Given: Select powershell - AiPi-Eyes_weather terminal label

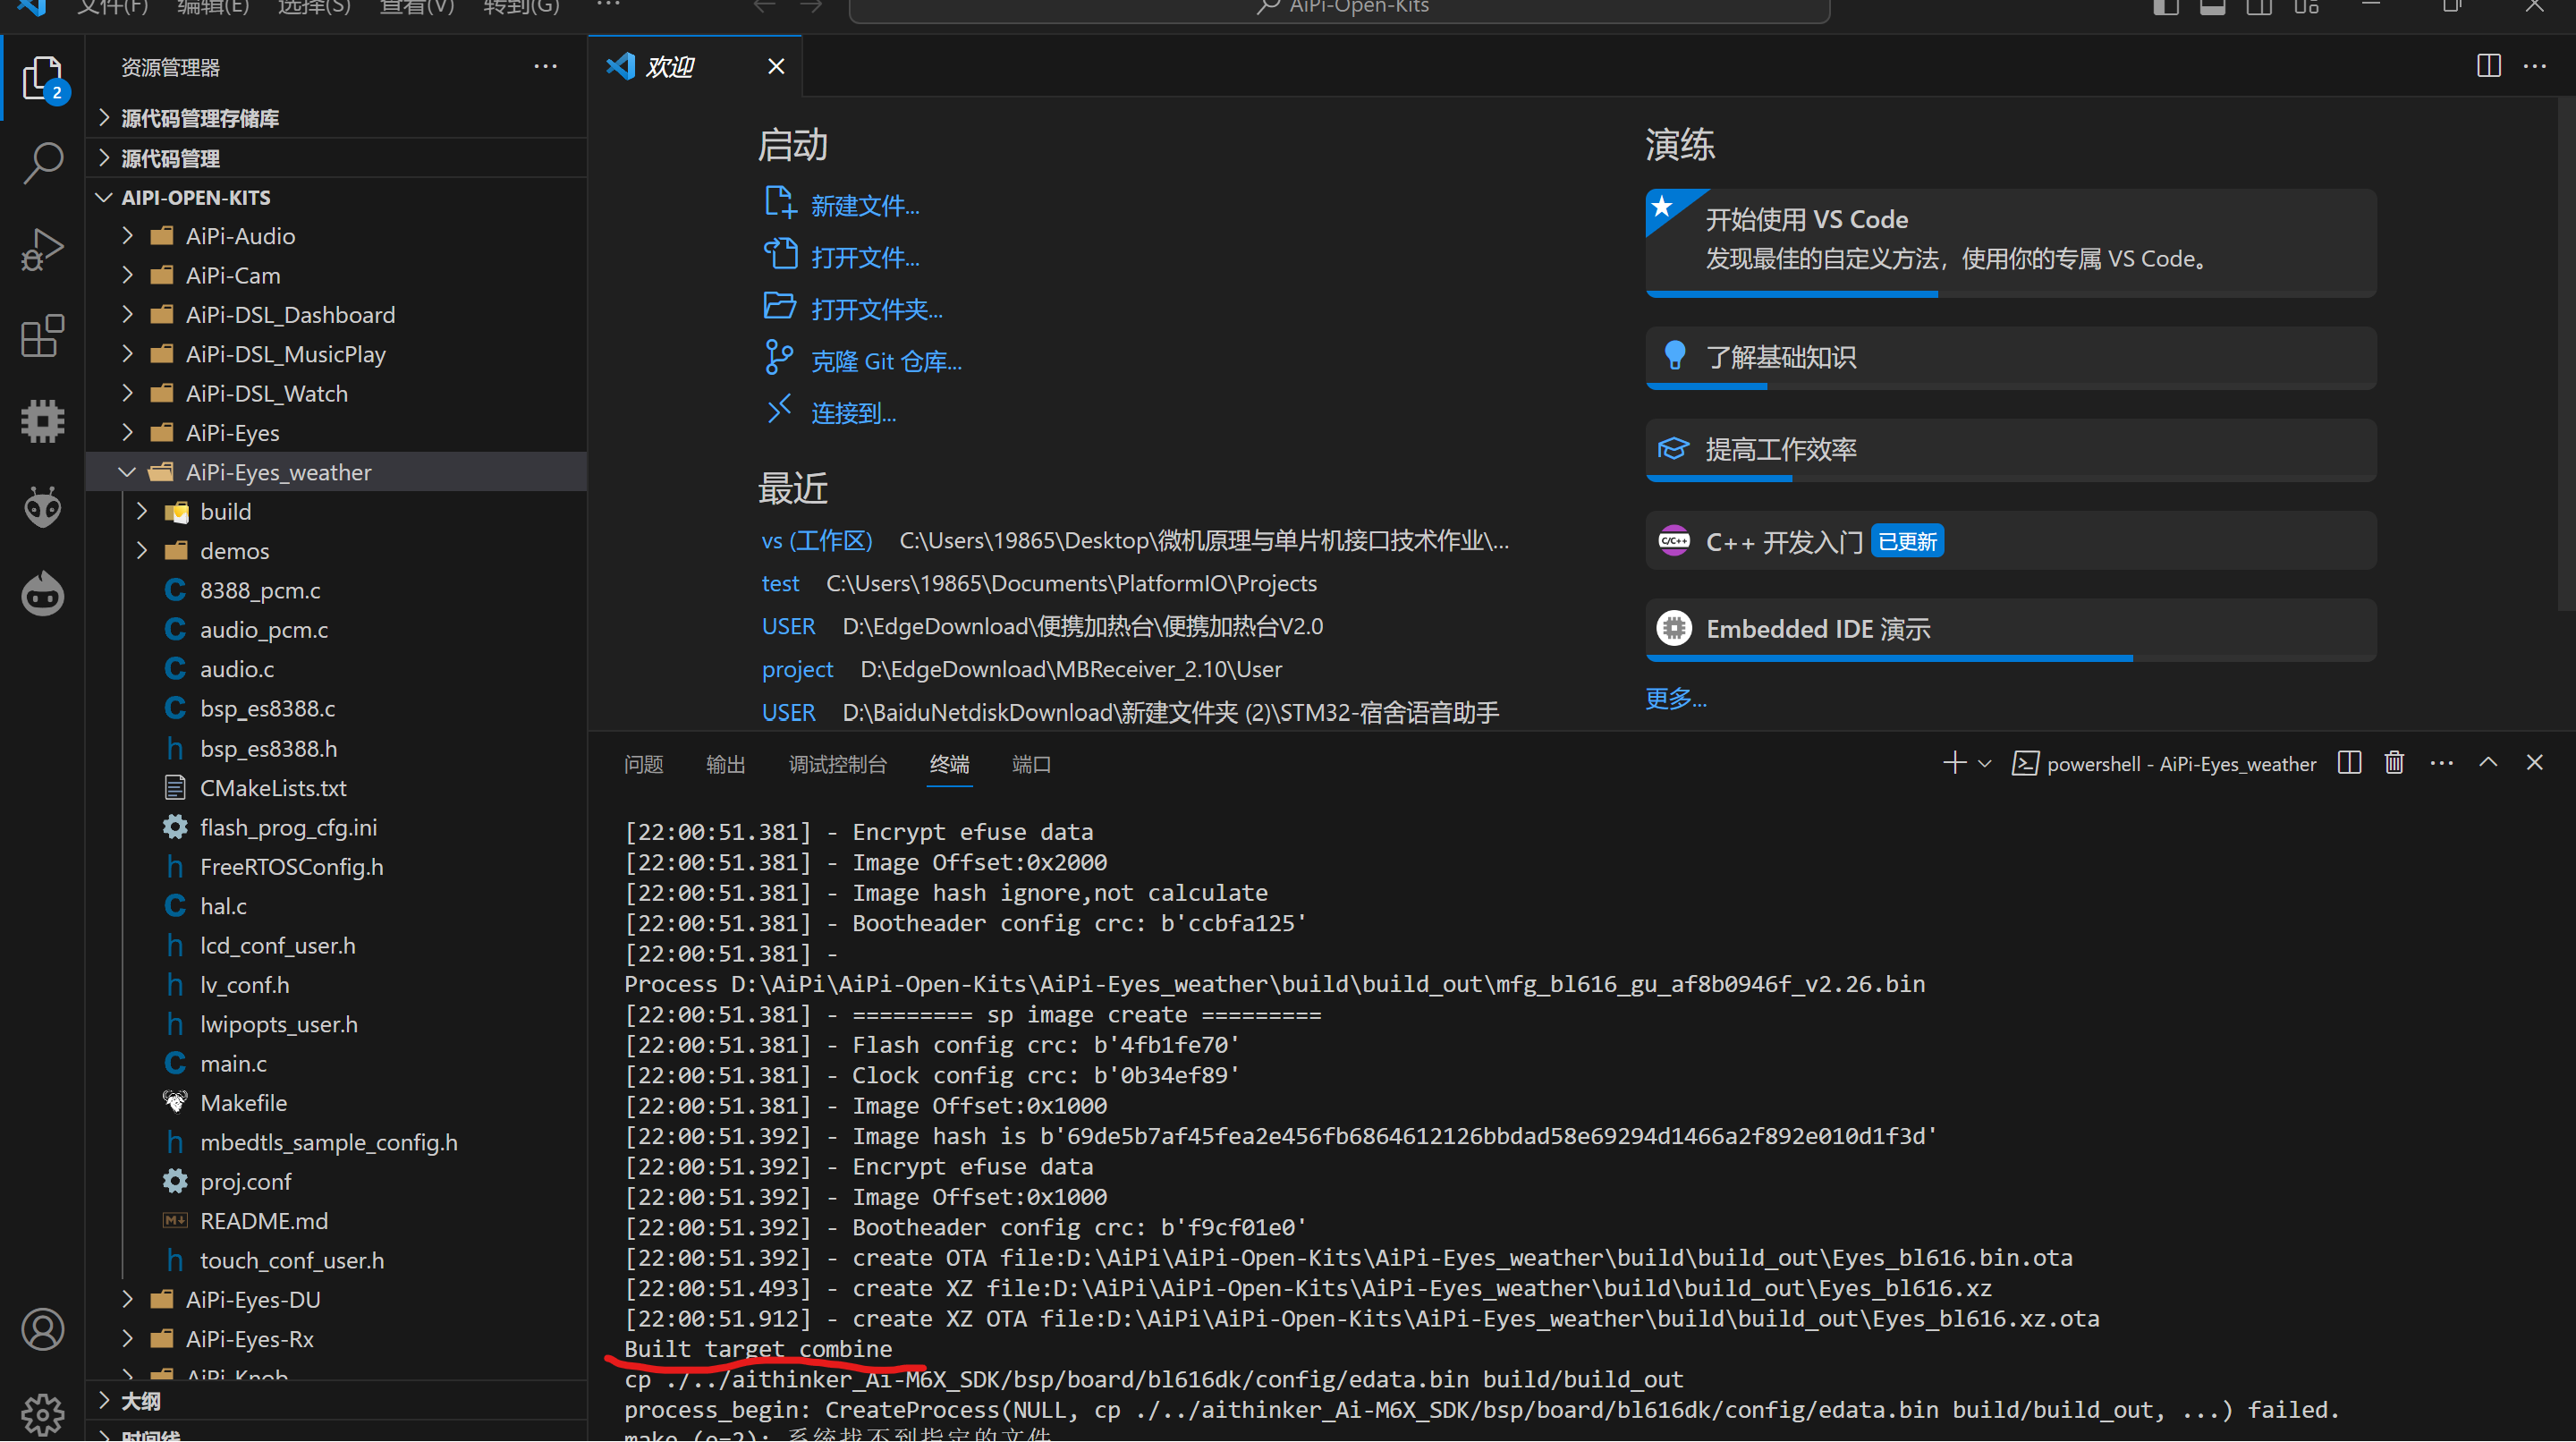Looking at the screenshot, I should coord(2164,765).
